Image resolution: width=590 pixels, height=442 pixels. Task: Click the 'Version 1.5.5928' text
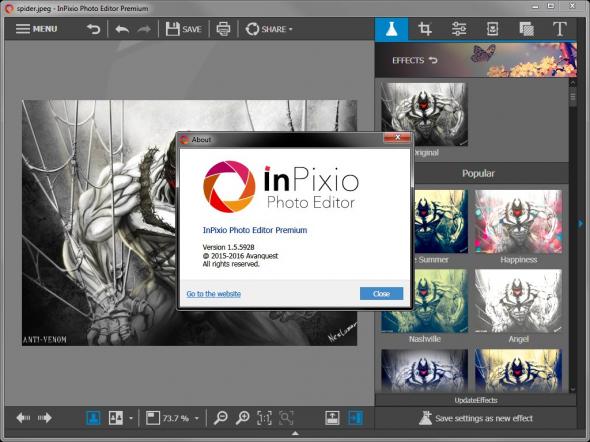pyautogui.click(x=228, y=247)
